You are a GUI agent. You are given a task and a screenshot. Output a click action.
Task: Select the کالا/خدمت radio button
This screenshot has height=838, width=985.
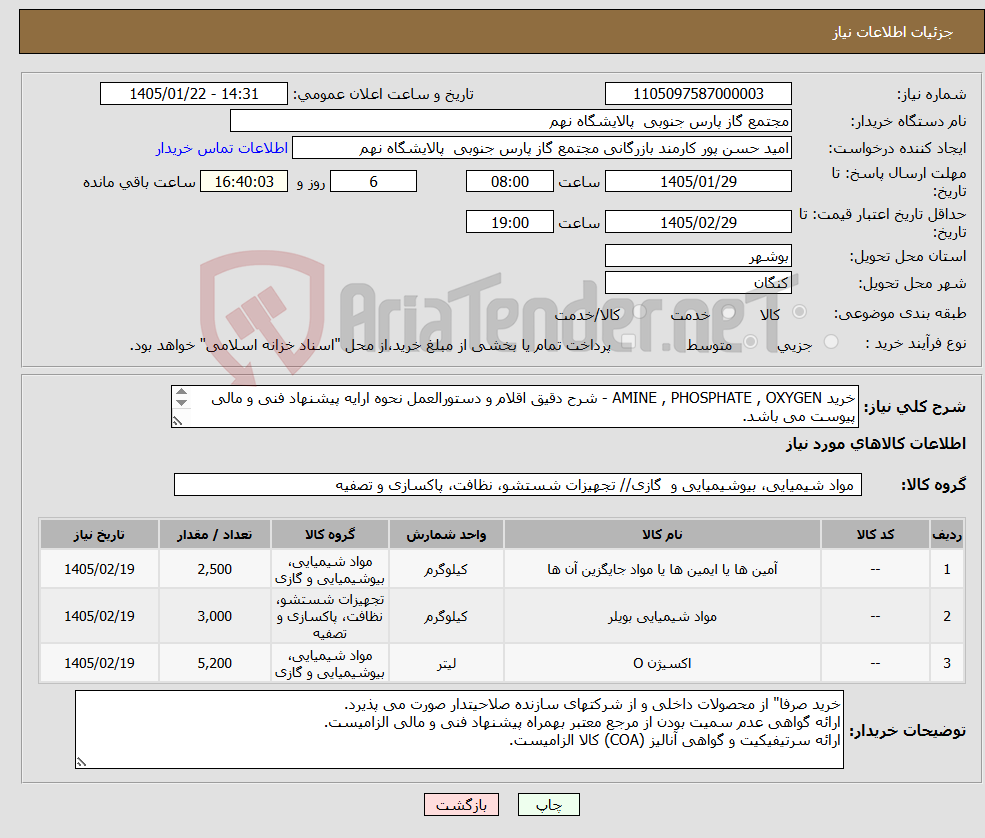tap(639, 312)
